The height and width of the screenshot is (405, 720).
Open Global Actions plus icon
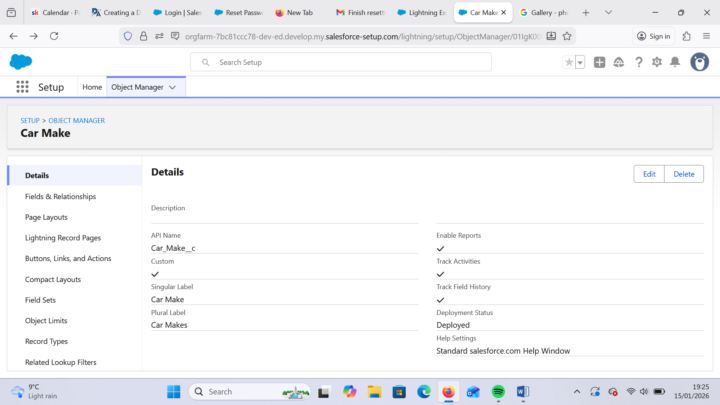599,62
